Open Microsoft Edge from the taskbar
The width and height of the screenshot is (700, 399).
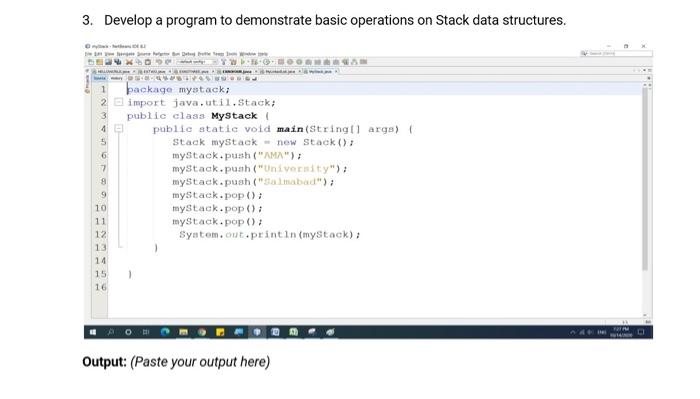tap(165, 332)
